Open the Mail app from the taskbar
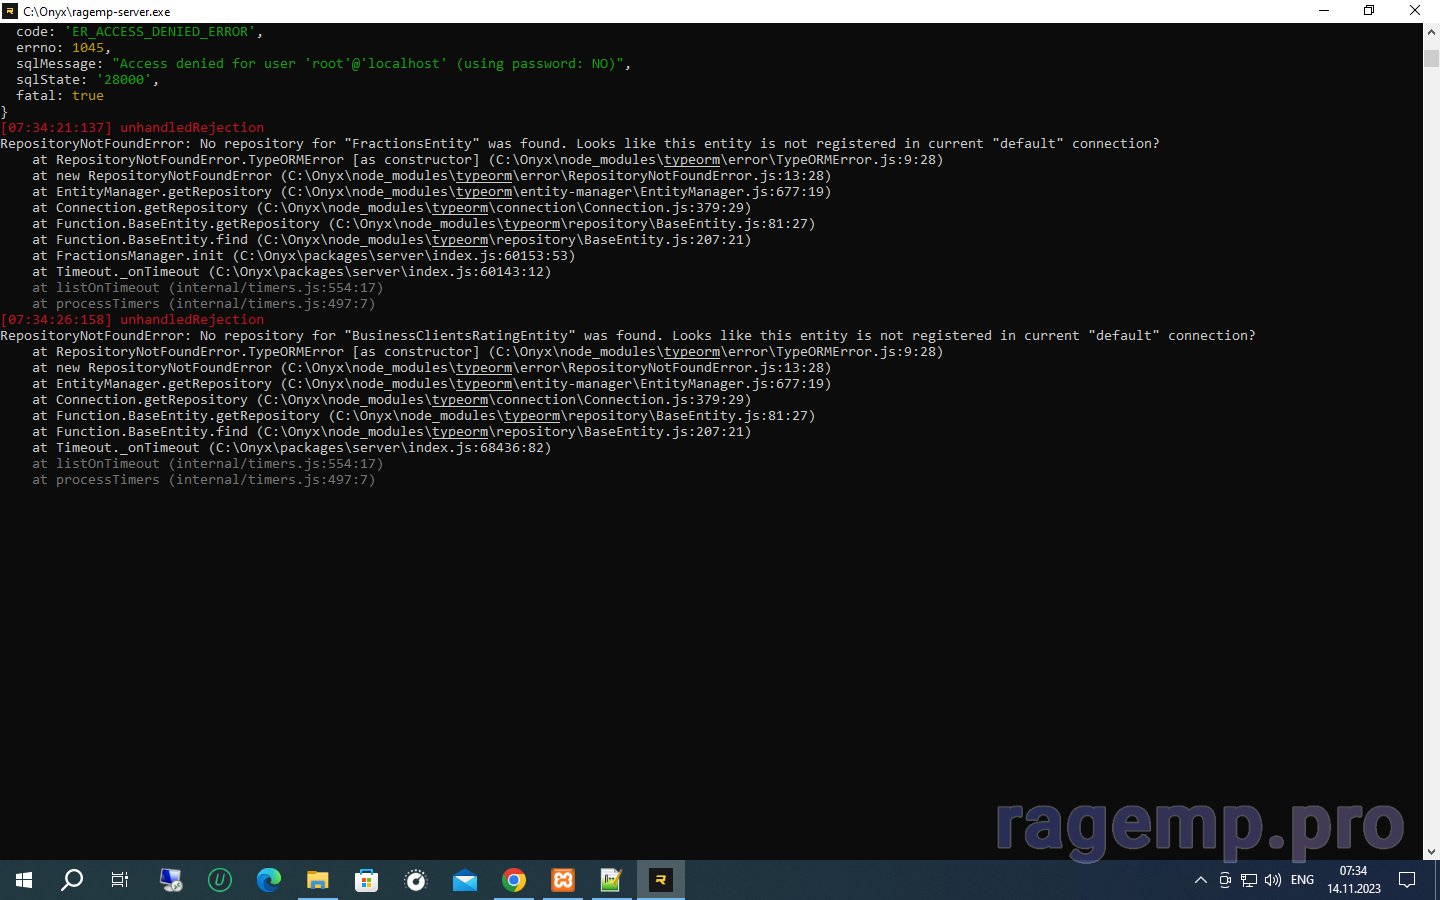Image resolution: width=1440 pixels, height=900 pixels. coord(465,880)
